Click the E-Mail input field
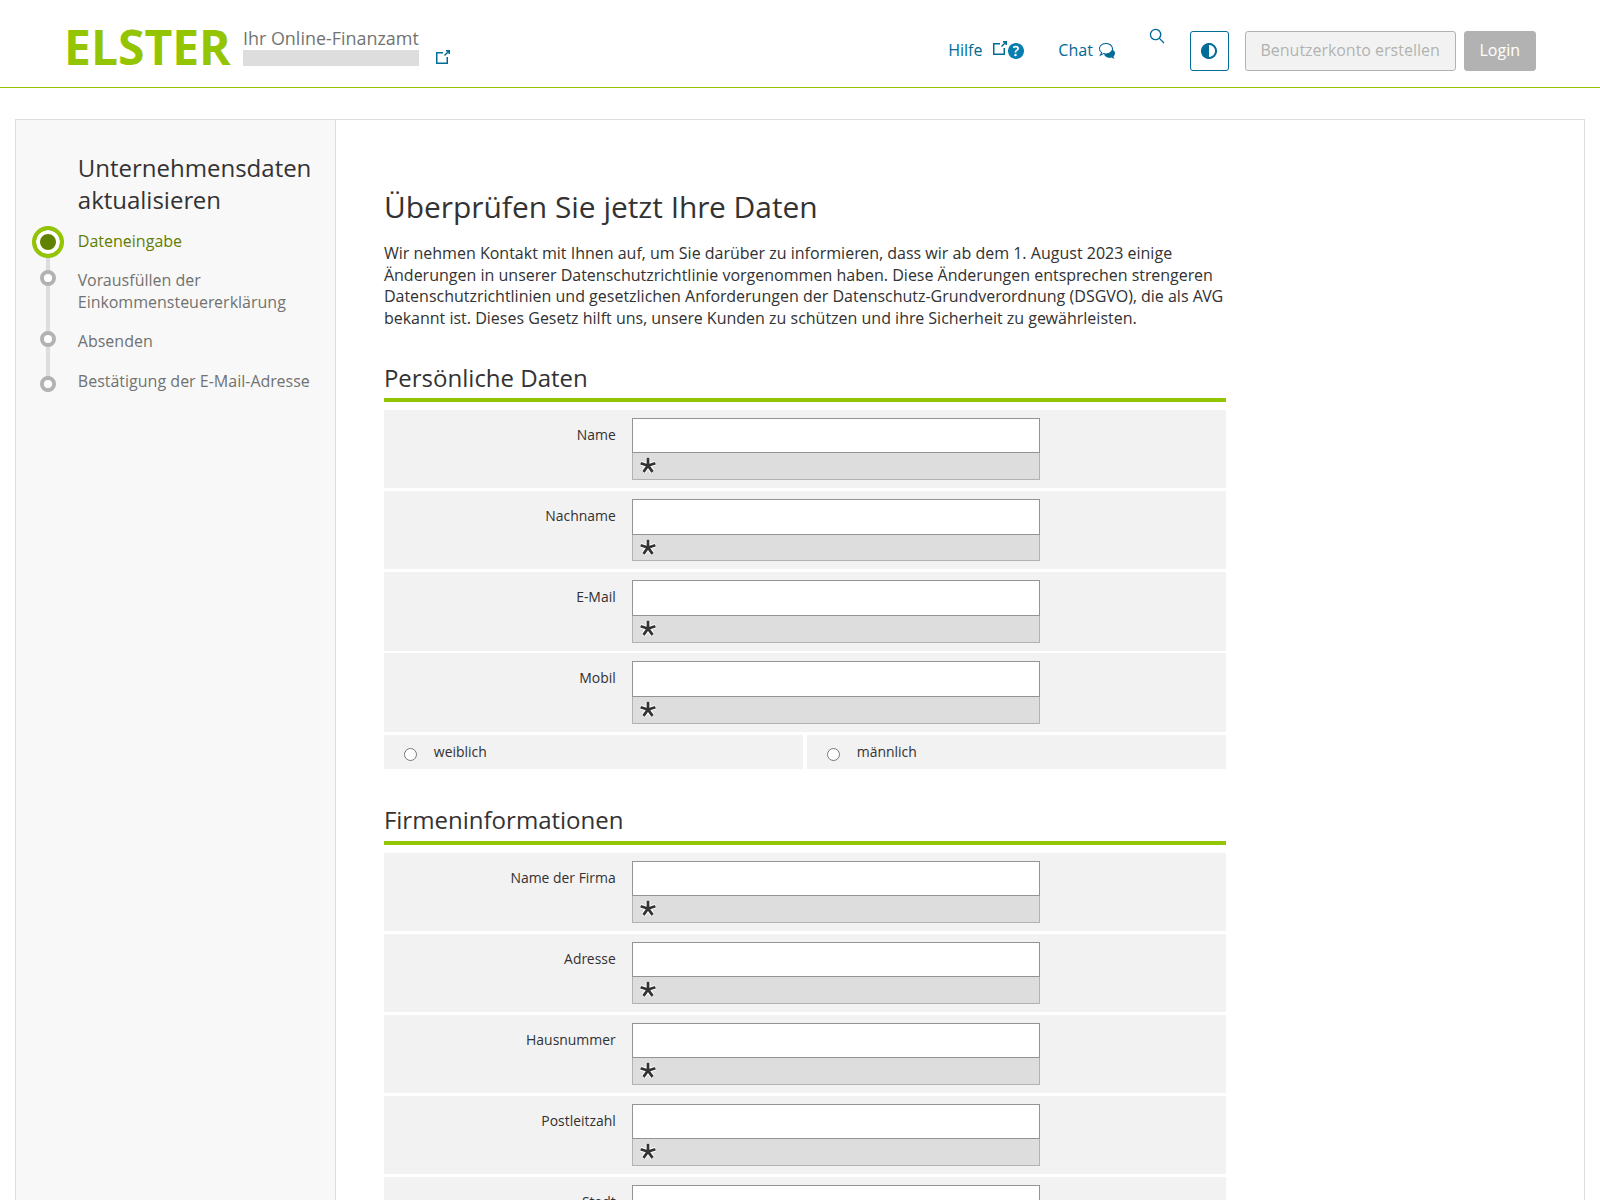The width and height of the screenshot is (1600, 1200). click(x=835, y=598)
